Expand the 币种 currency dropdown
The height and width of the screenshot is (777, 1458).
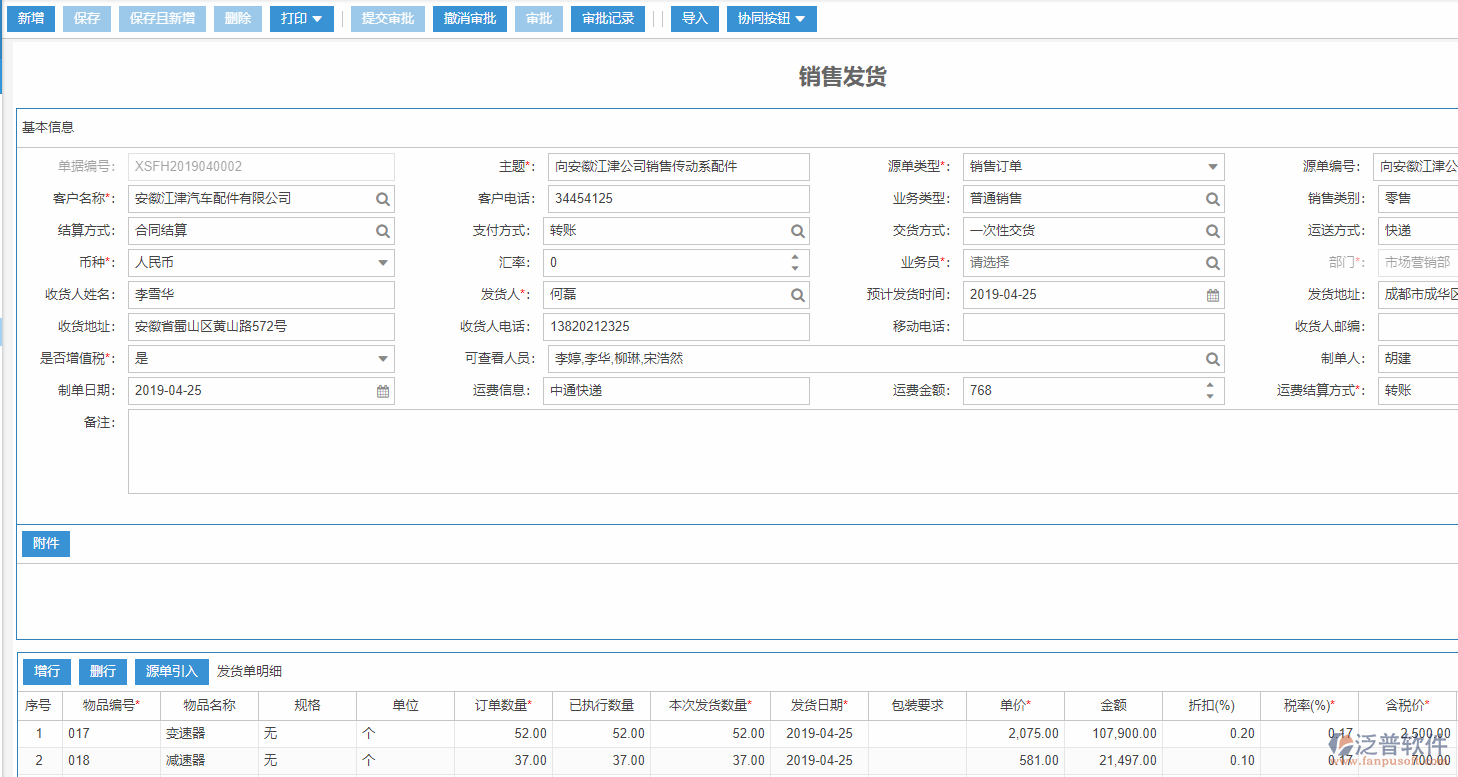381,262
